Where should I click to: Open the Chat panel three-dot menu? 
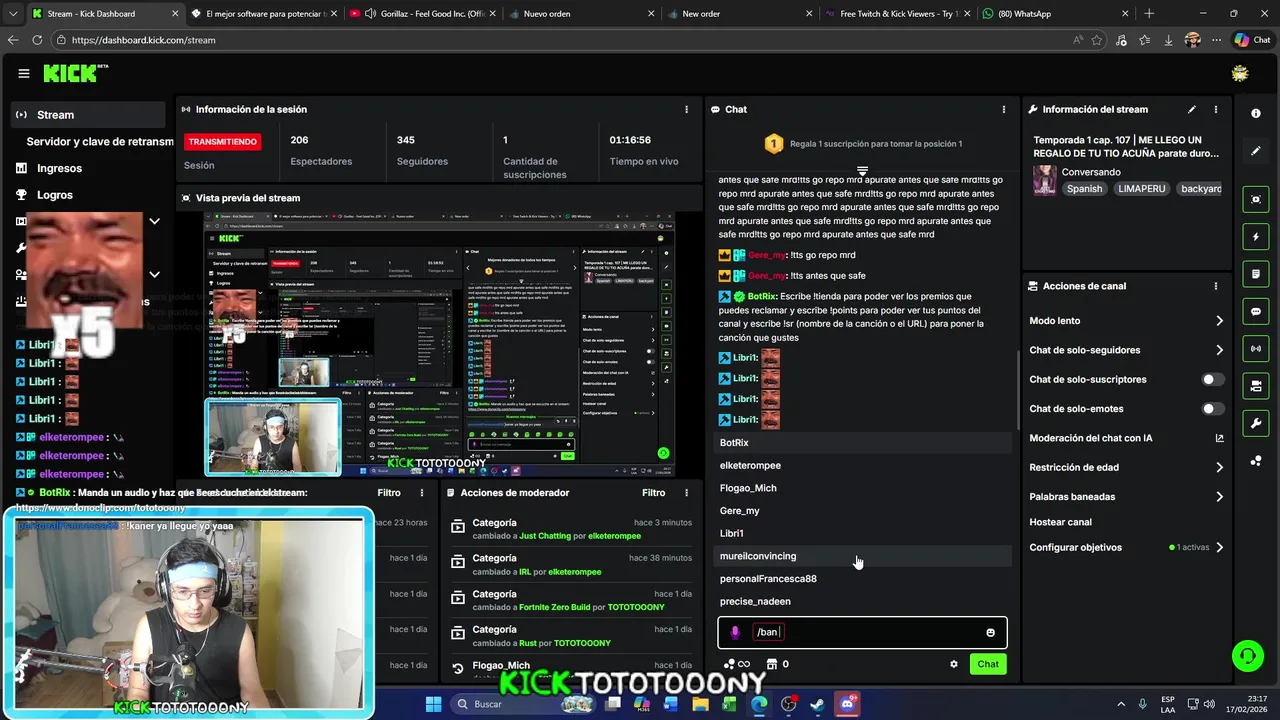pyautogui.click(x=1004, y=109)
